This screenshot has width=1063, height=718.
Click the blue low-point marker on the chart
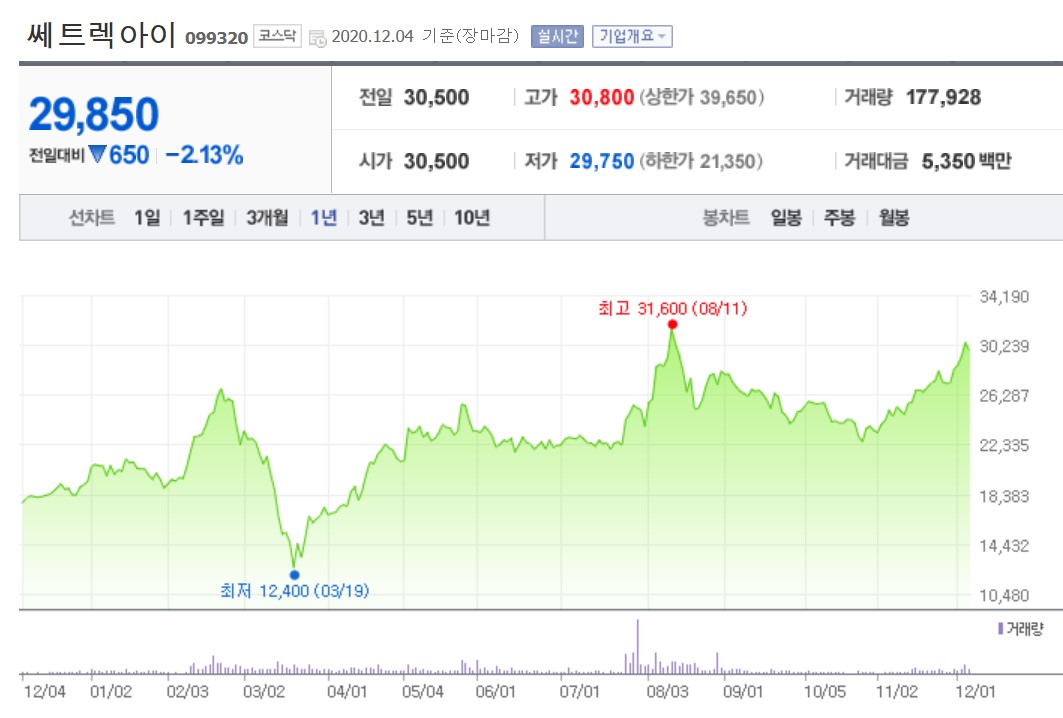(x=294, y=575)
